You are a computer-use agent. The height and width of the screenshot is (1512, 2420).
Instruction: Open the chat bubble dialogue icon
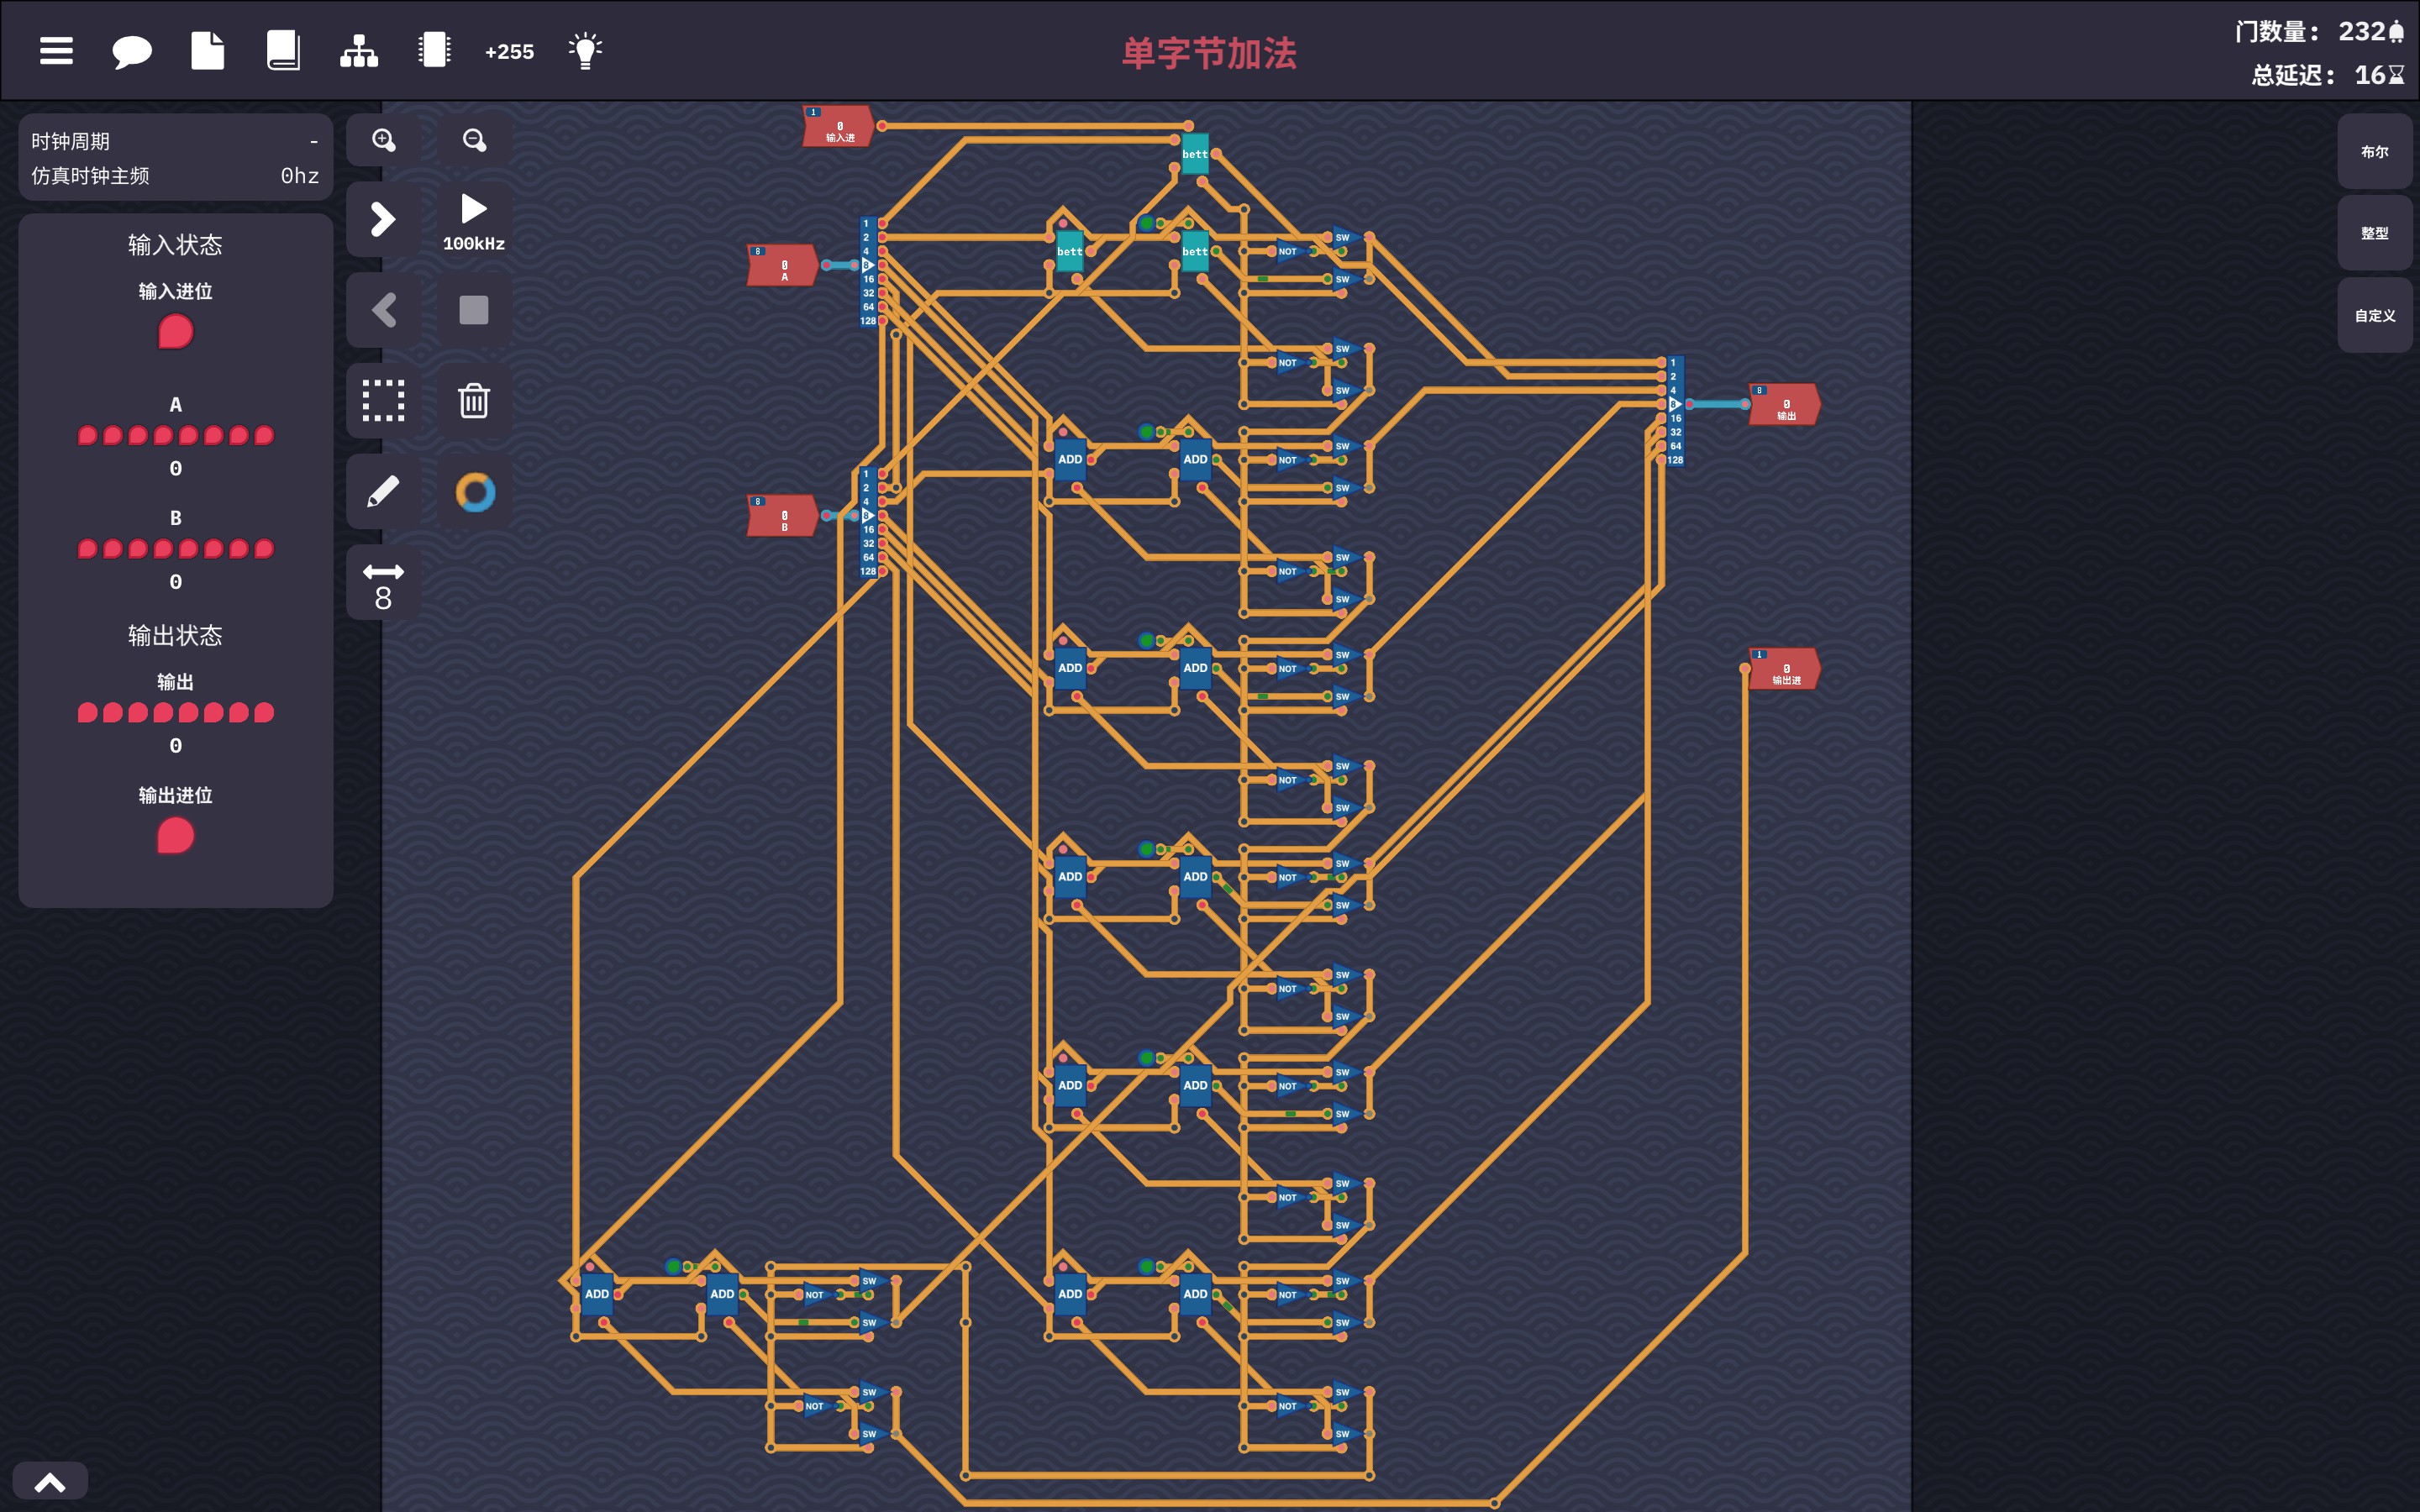[131, 51]
